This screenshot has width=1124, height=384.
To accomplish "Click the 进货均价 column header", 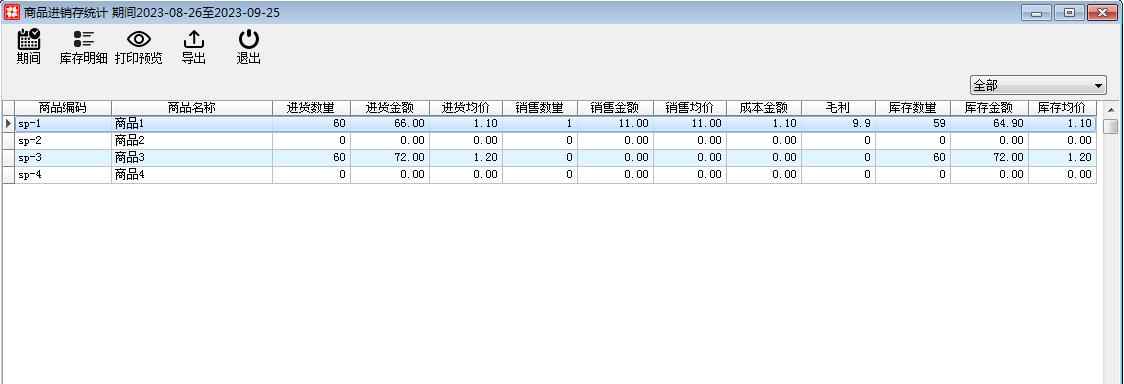I will (x=466, y=108).
